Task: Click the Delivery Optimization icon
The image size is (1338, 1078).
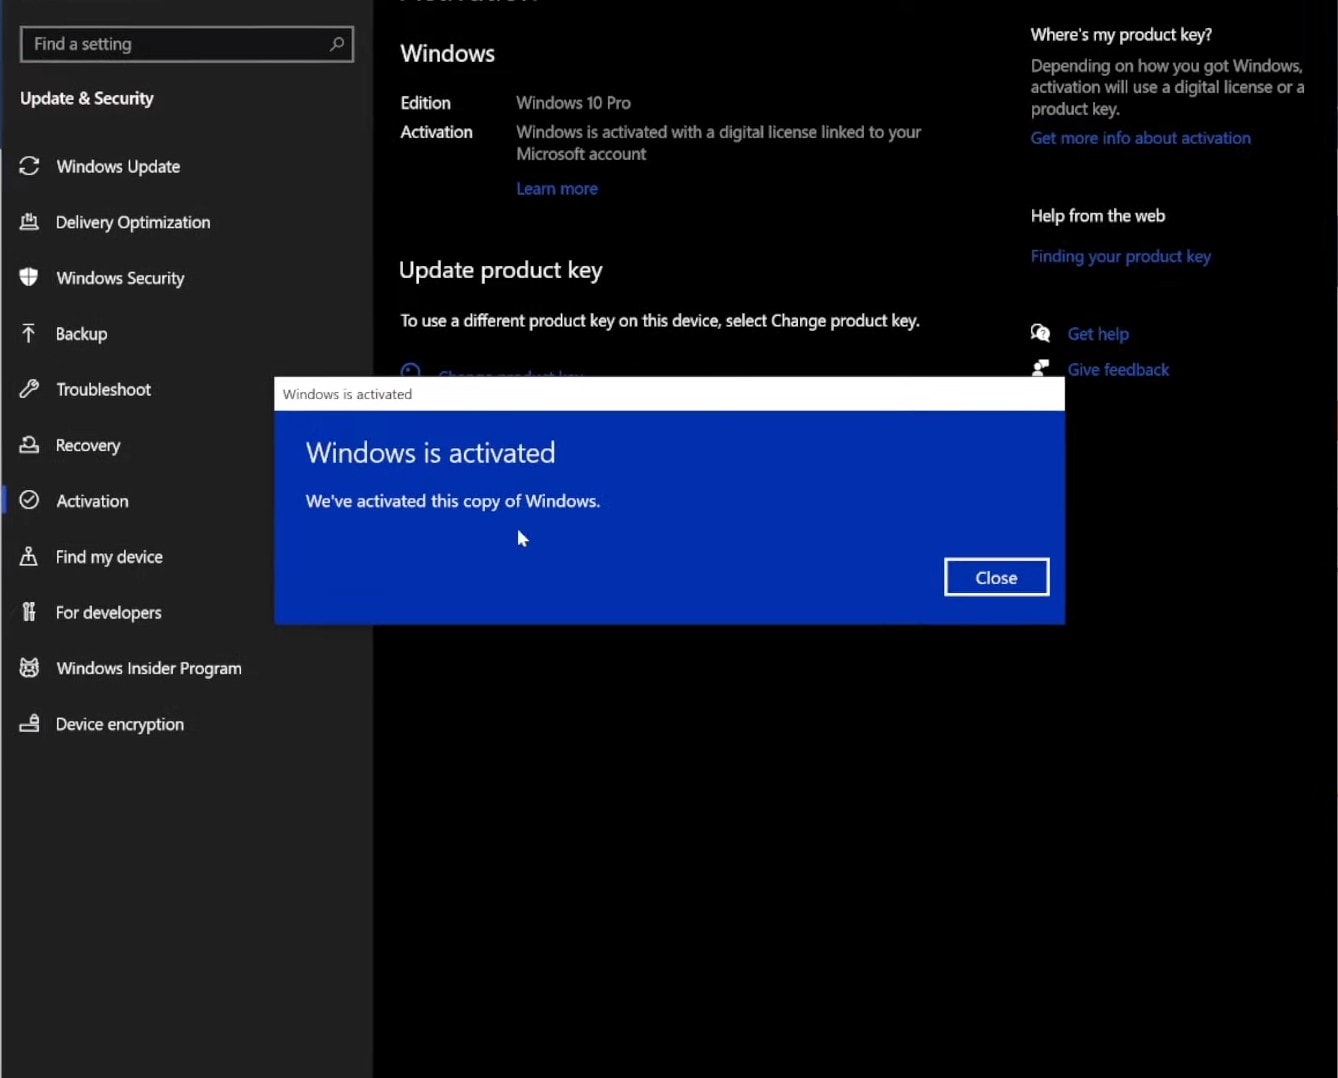Action: coord(29,222)
